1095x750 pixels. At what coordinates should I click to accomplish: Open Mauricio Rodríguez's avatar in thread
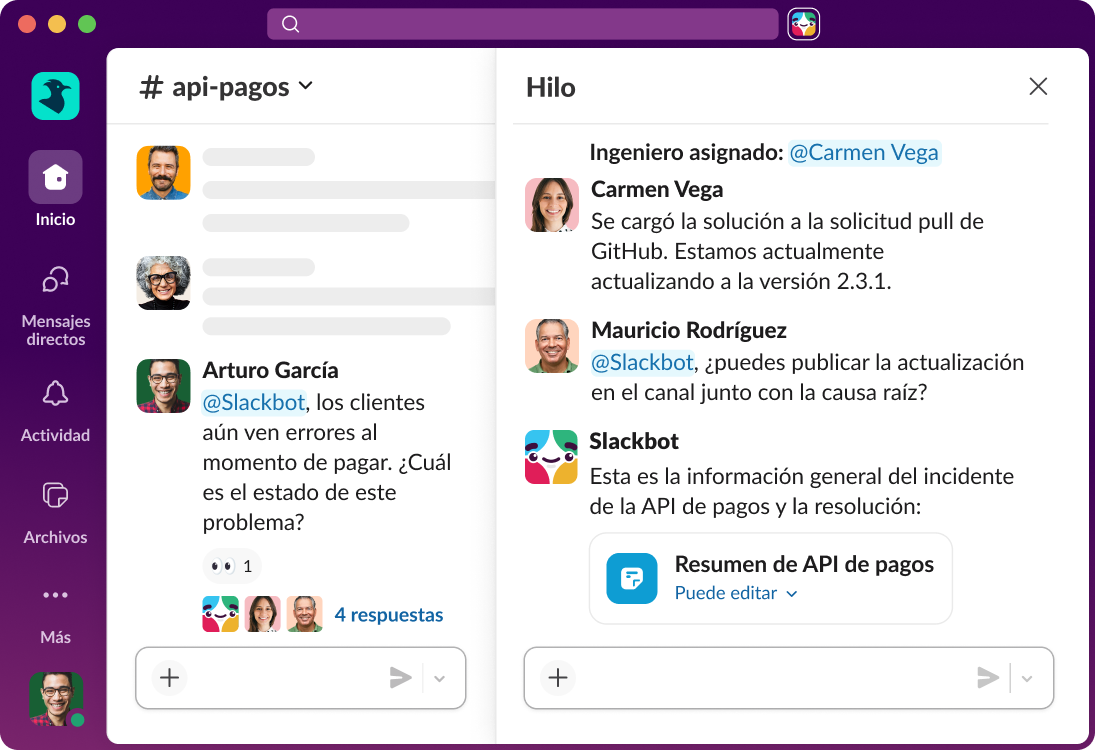point(552,346)
